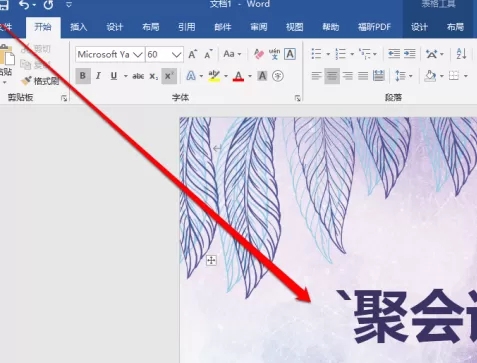Viewport: 477px width, 363px height.
Task: Click the shading paint bucket icon
Action: [430, 76]
